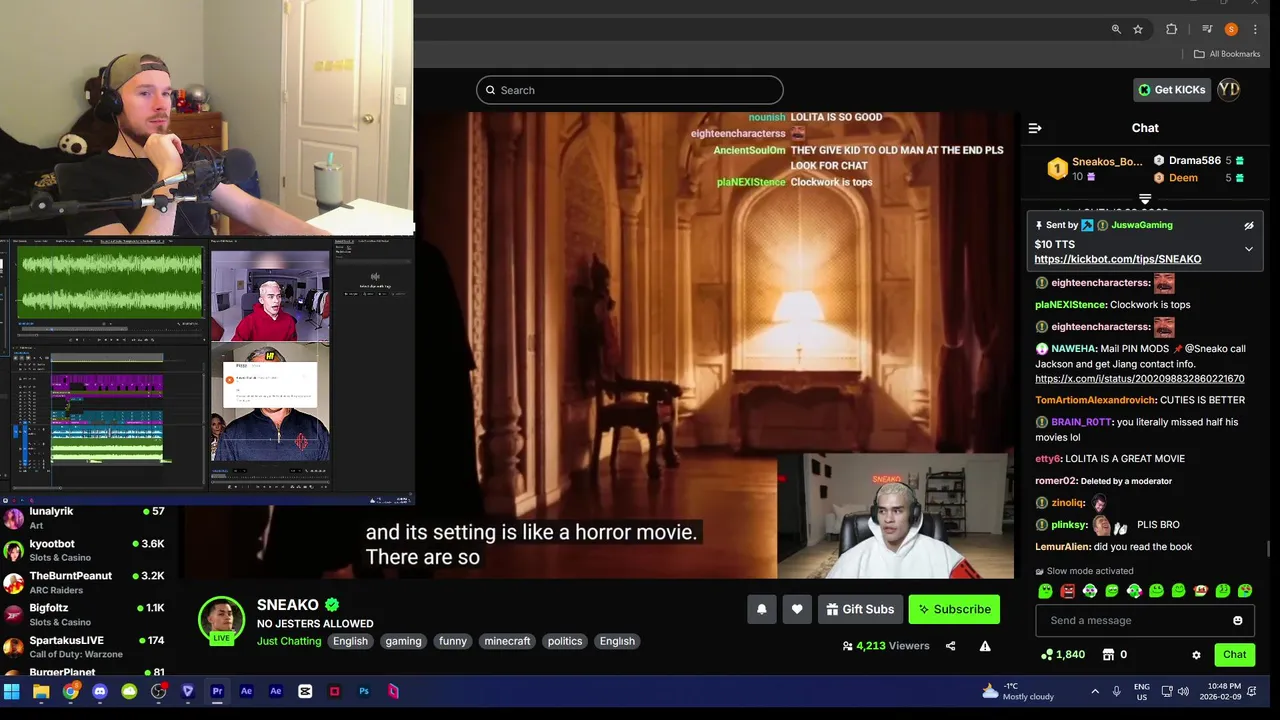Pick the last heart-eyes green emote
Screen dimensions: 1280x720
[1245, 591]
